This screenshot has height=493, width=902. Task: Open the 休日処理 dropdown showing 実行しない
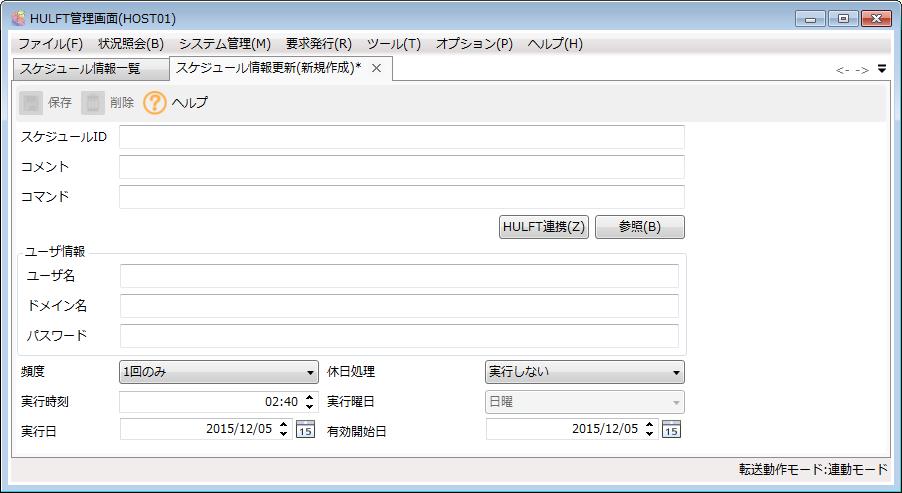585,372
